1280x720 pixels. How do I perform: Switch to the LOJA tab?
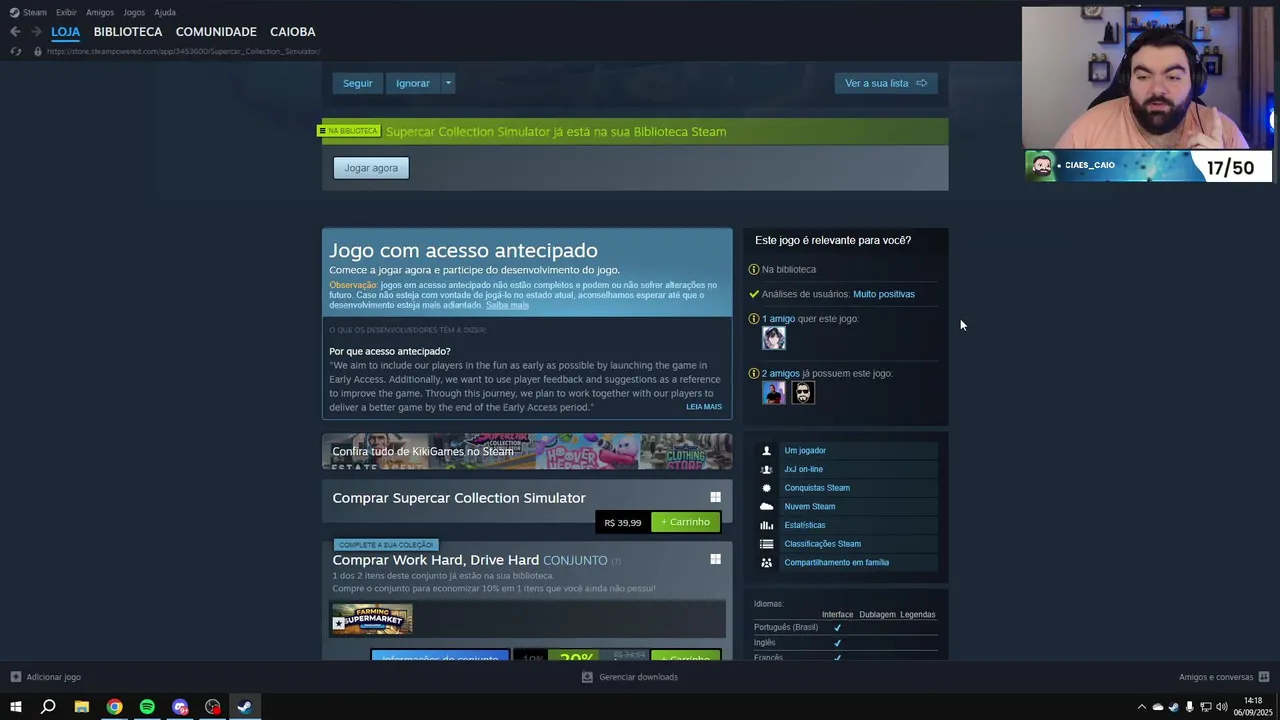pyautogui.click(x=65, y=32)
